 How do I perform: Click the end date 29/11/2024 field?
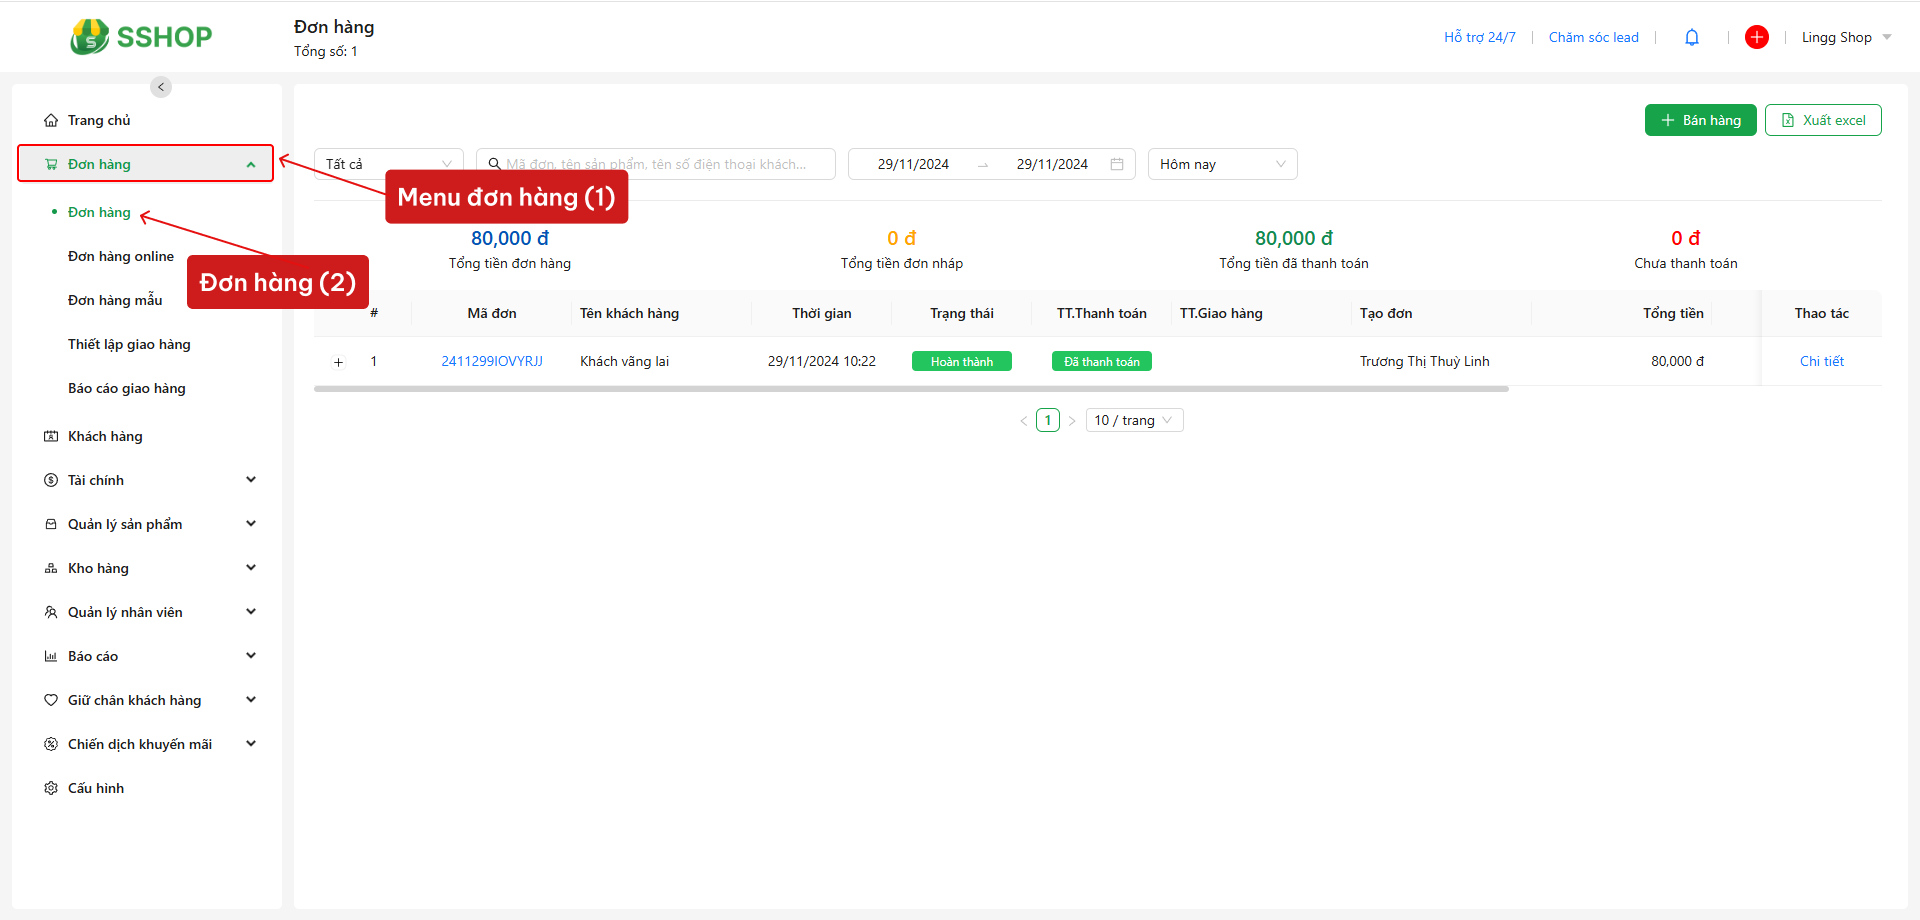tap(1052, 164)
